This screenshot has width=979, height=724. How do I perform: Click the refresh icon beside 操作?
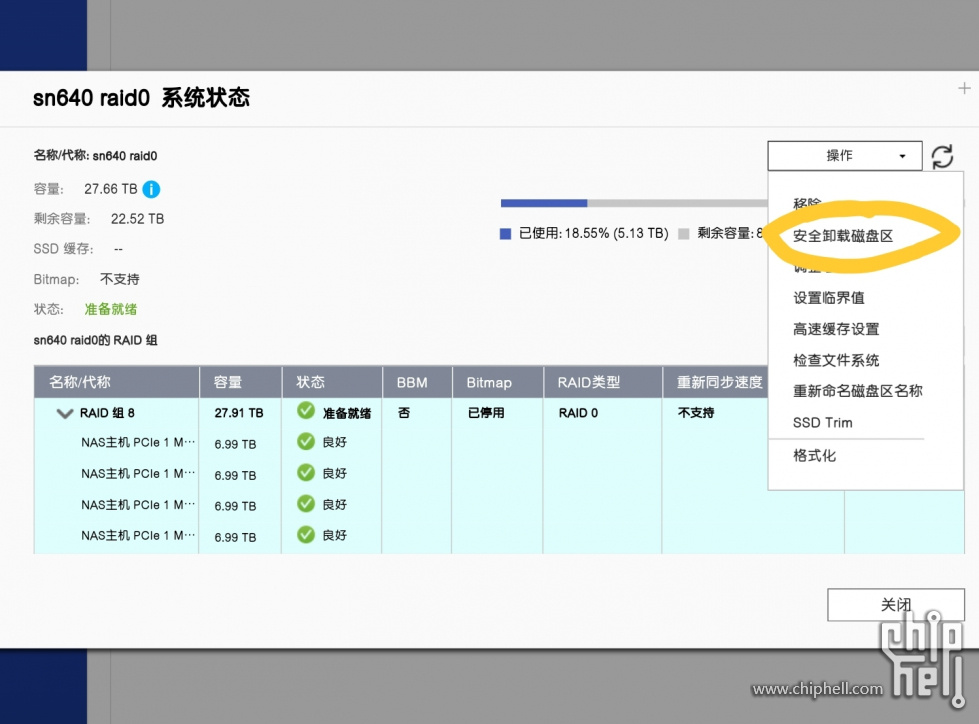tap(942, 156)
